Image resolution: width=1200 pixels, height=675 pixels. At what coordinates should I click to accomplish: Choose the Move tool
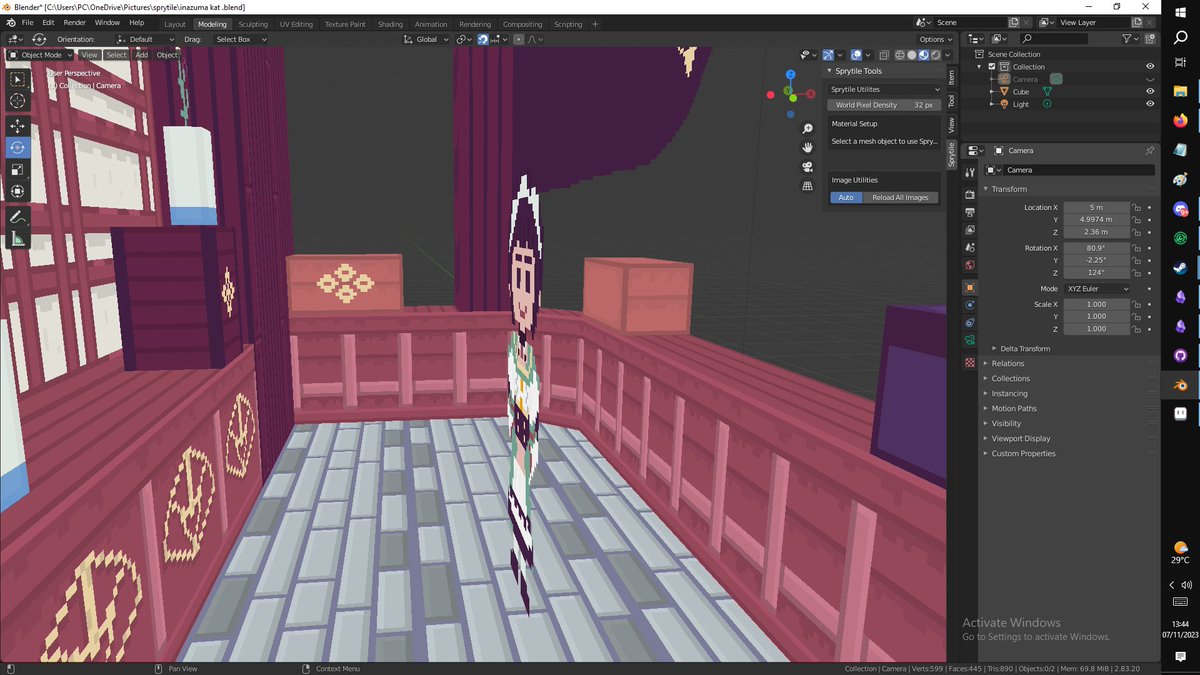(x=18, y=126)
